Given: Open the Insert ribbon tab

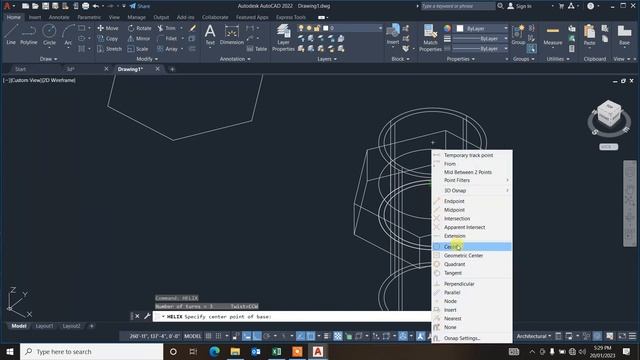Looking at the screenshot, I should click(35, 17).
